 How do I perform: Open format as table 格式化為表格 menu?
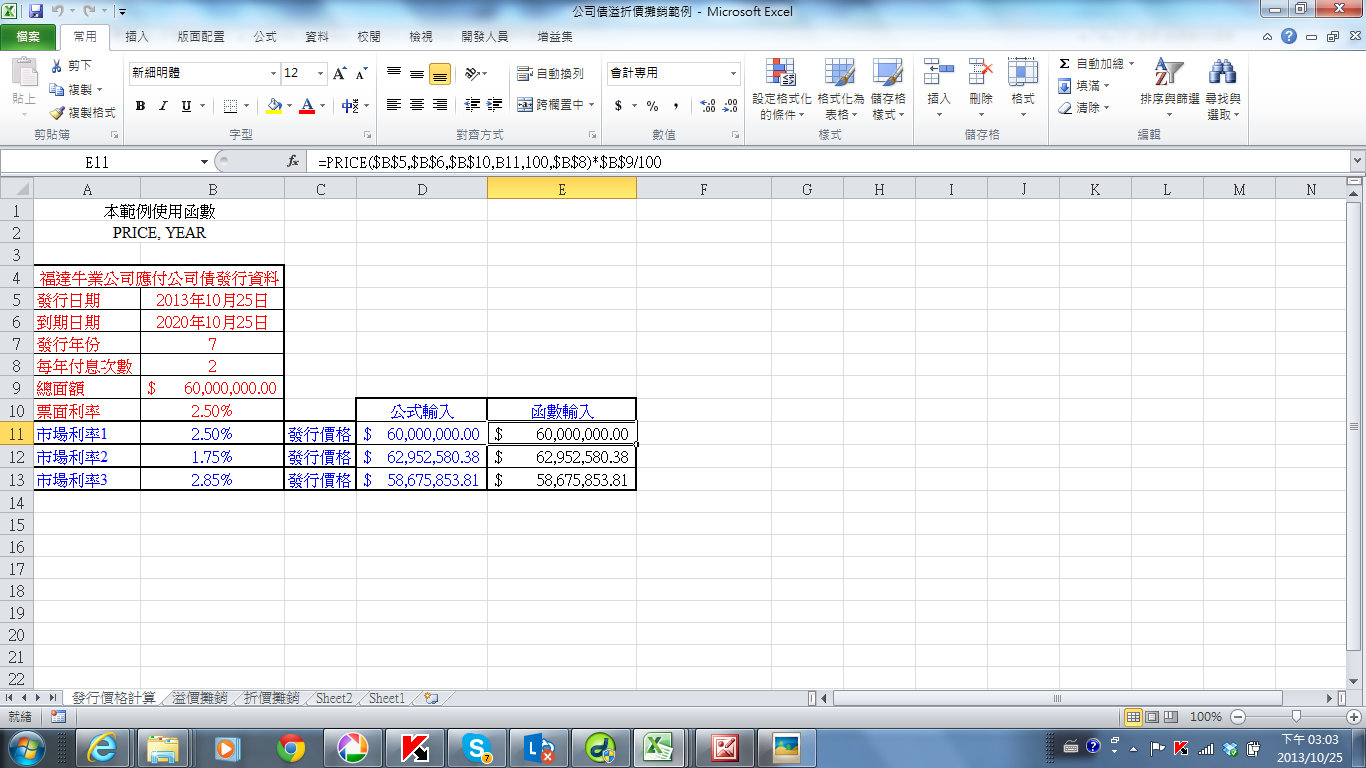pyautogui.click(x=840, y=89)
